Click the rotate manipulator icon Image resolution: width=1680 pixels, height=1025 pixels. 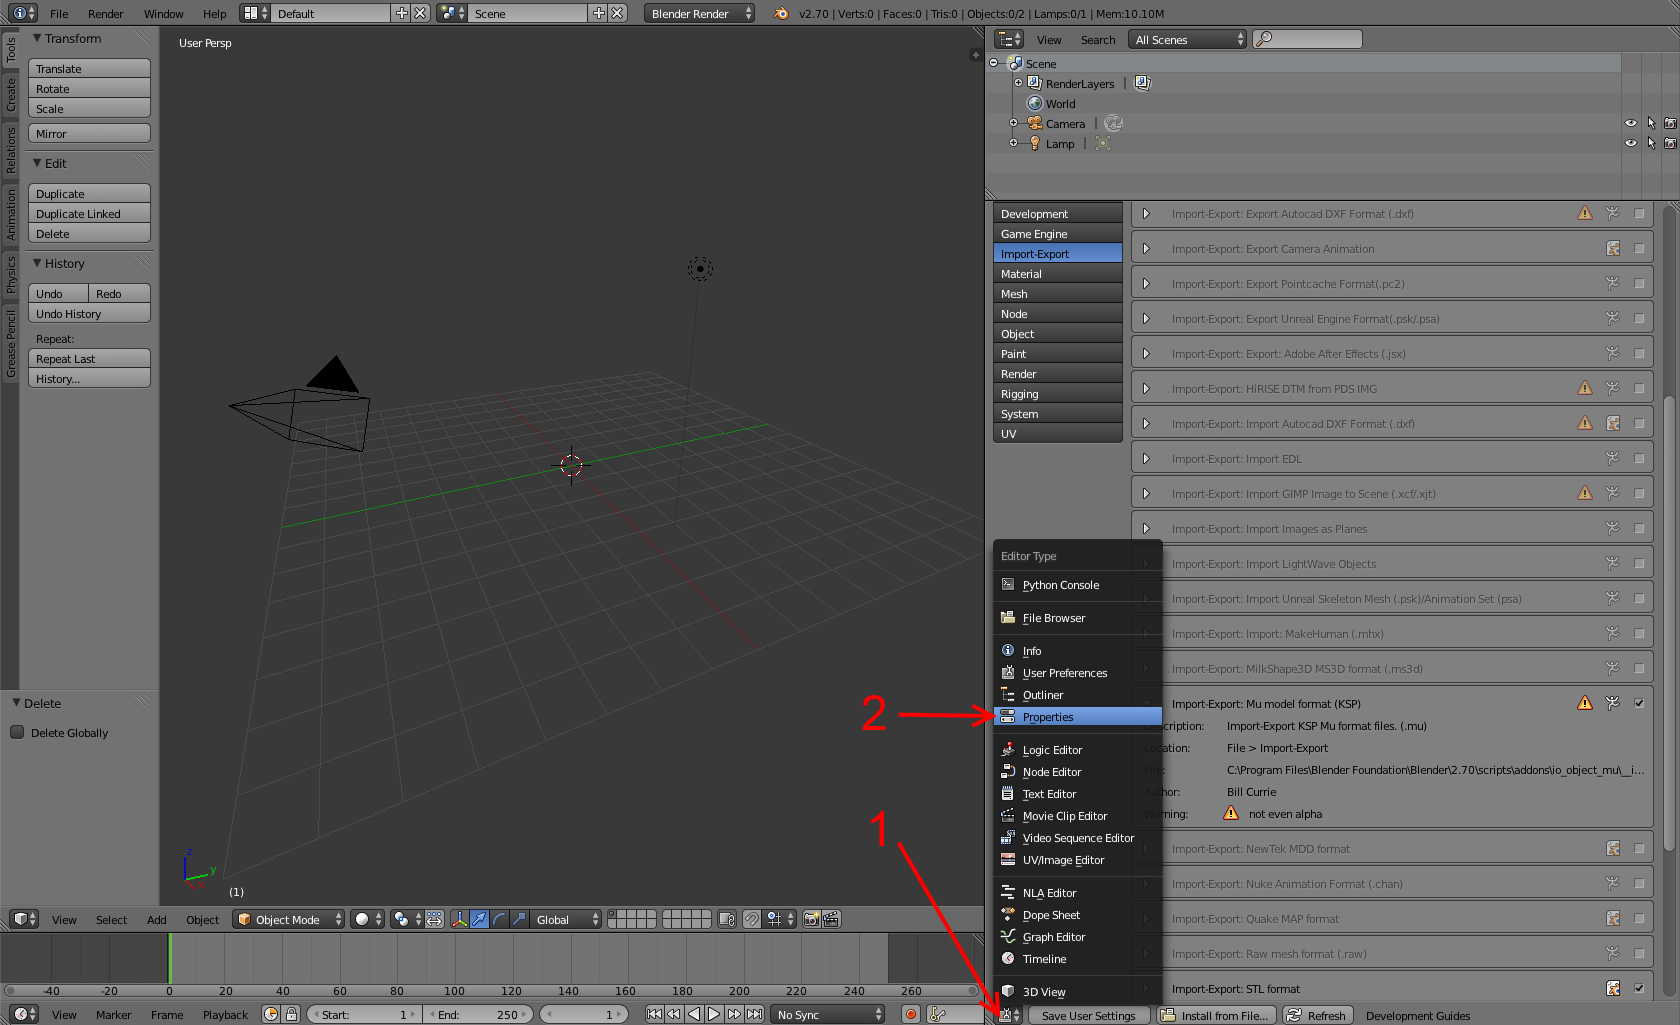coord(499,919)
